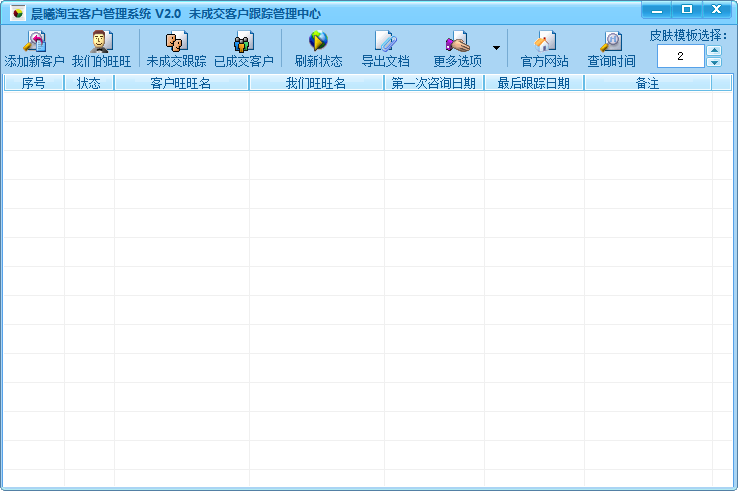Decrease the skin template number with down arrow
Screen dimensions: 738x491
point(714,62)
